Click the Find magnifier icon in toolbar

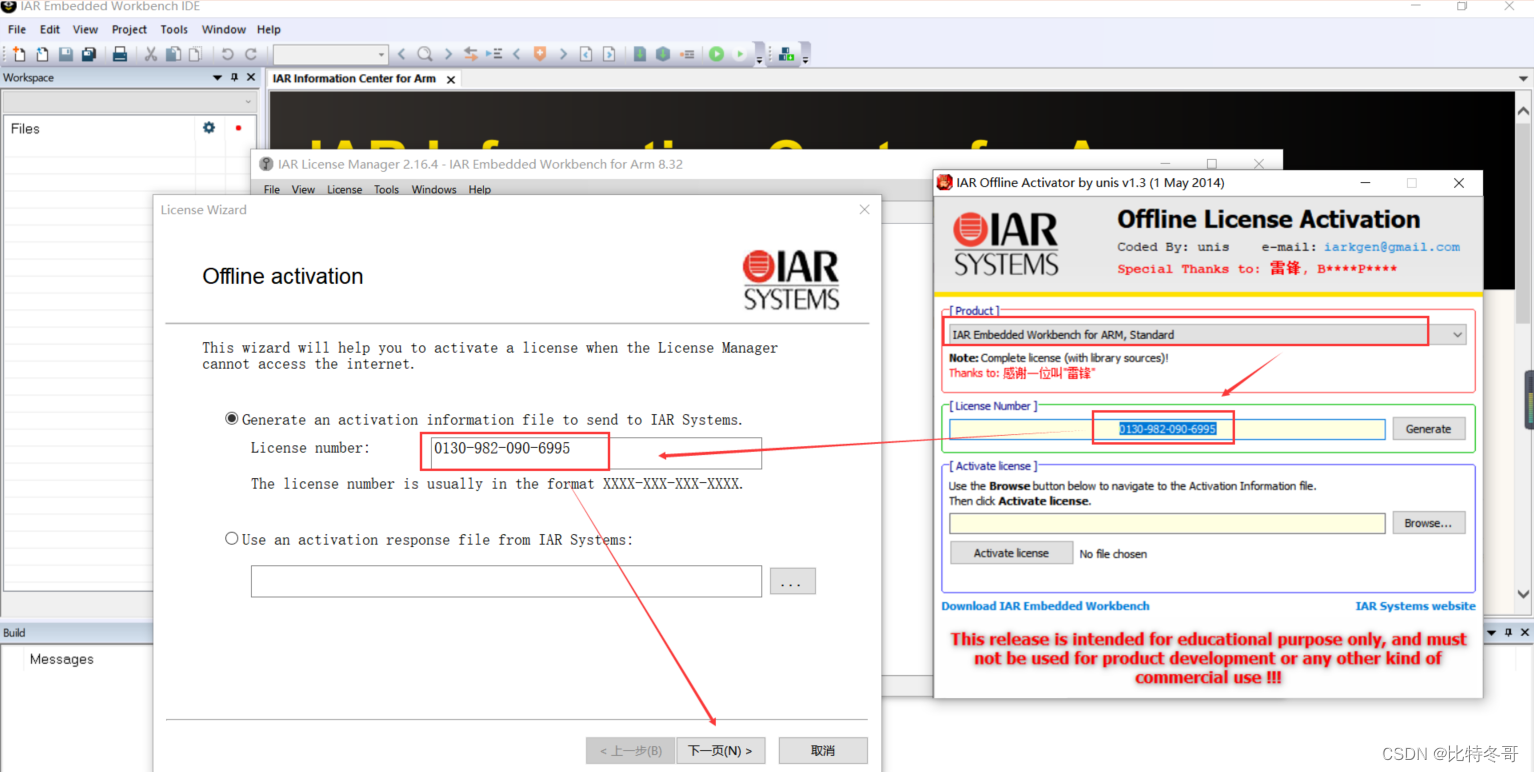point(425,54)
